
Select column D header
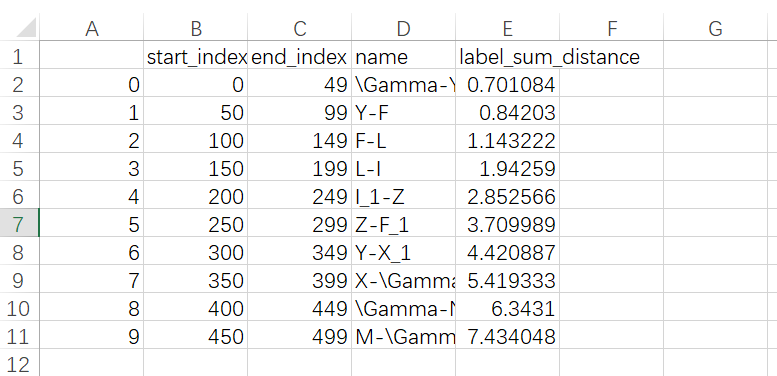[403, 27]
